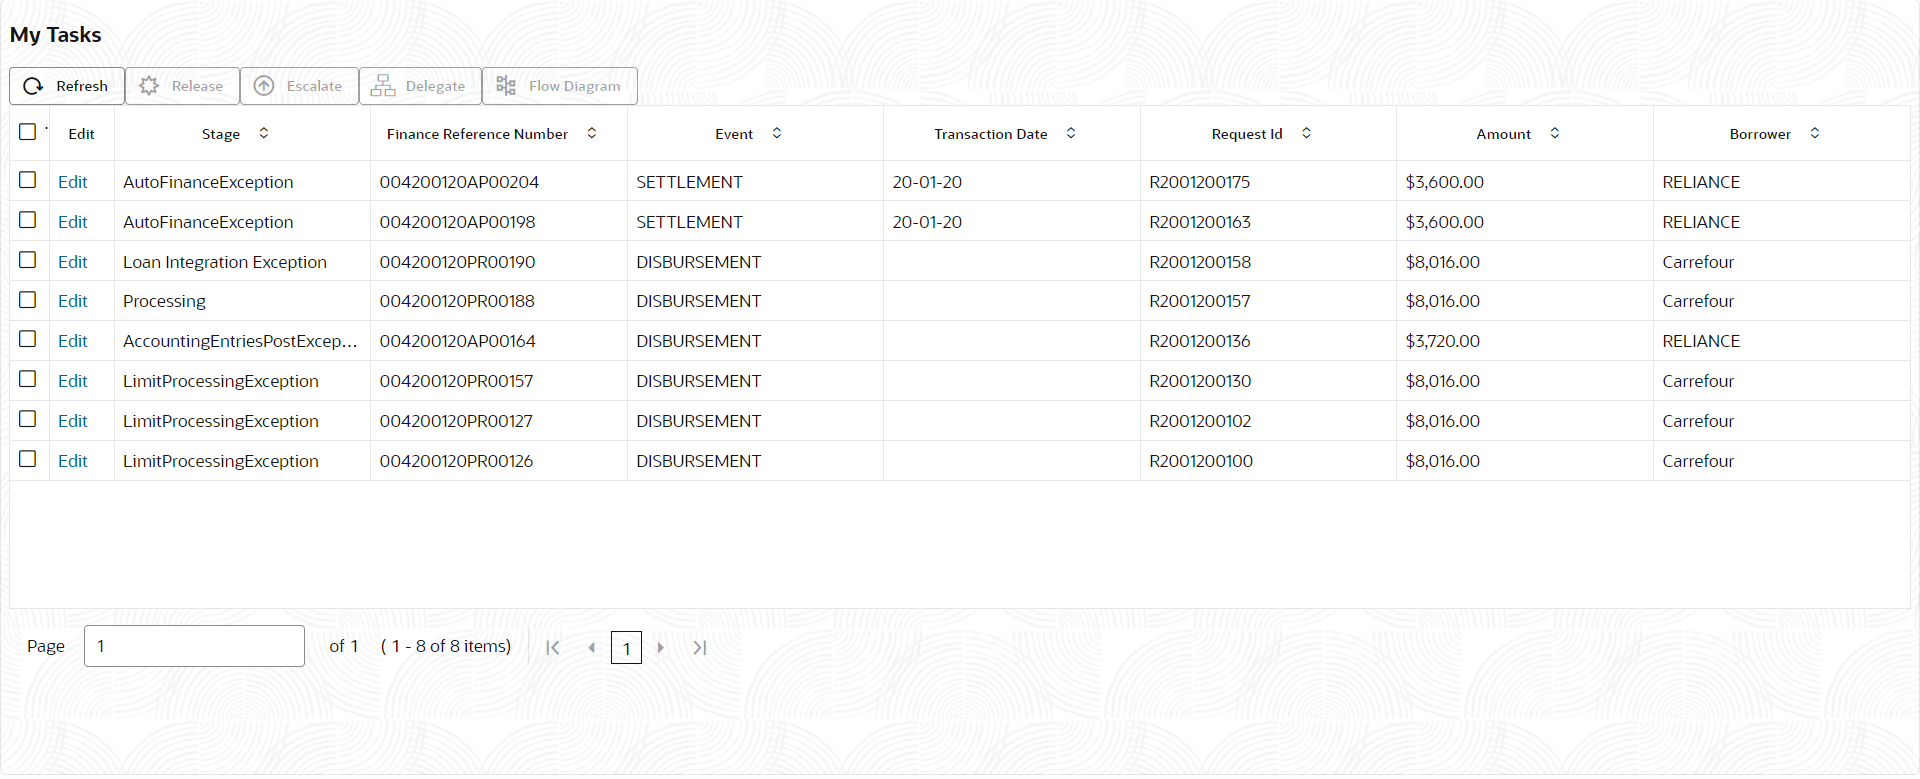
Task: Click the Release button
Action: coord(182,86)
